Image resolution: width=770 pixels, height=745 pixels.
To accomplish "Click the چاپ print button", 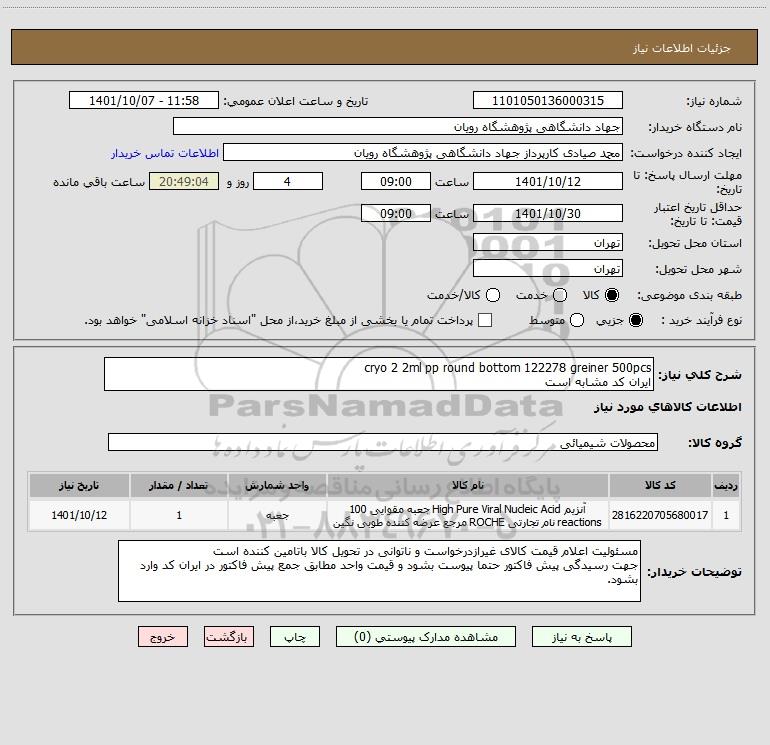I will 295,637.
